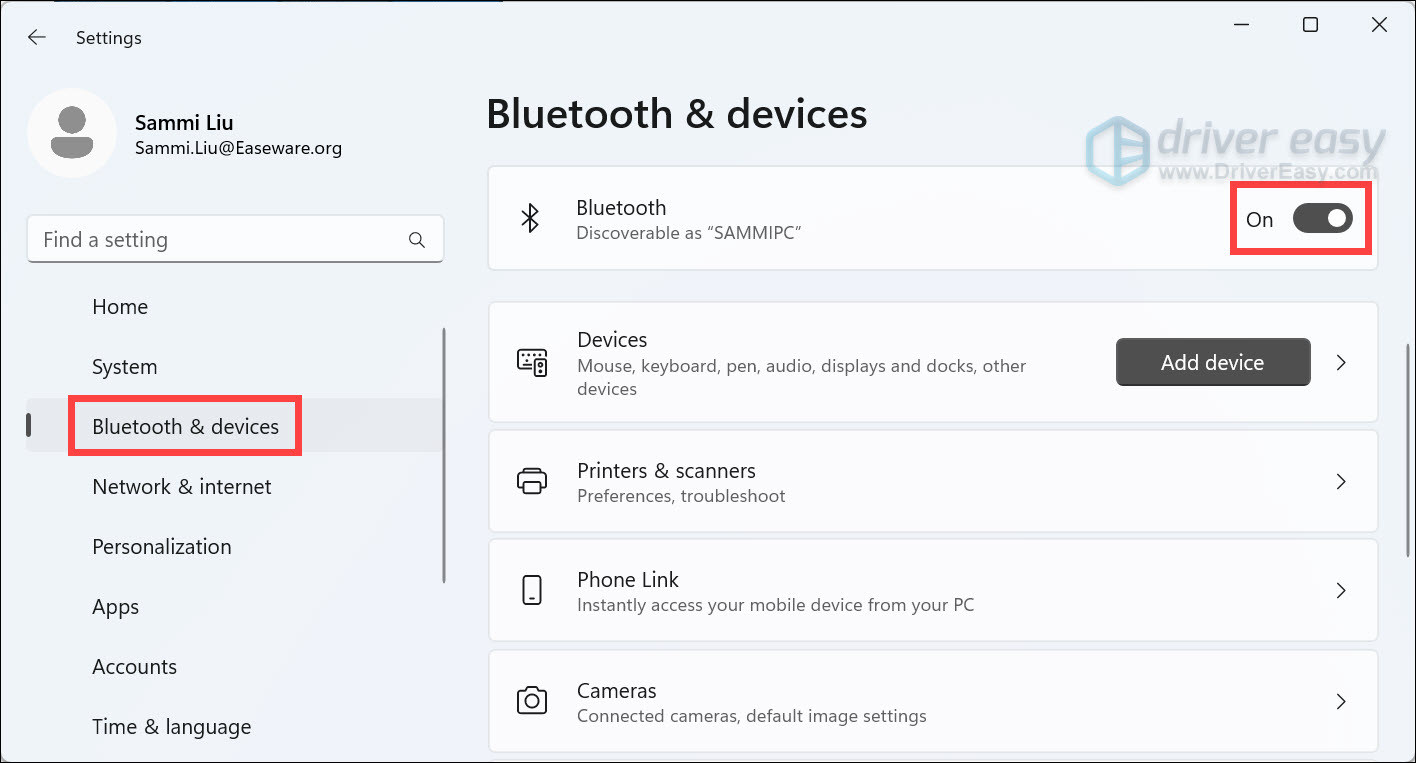Select the Devices keyboard-and-mouse icon
Image resolution: width=1416 pixels, height=763 pixels.
534,362
